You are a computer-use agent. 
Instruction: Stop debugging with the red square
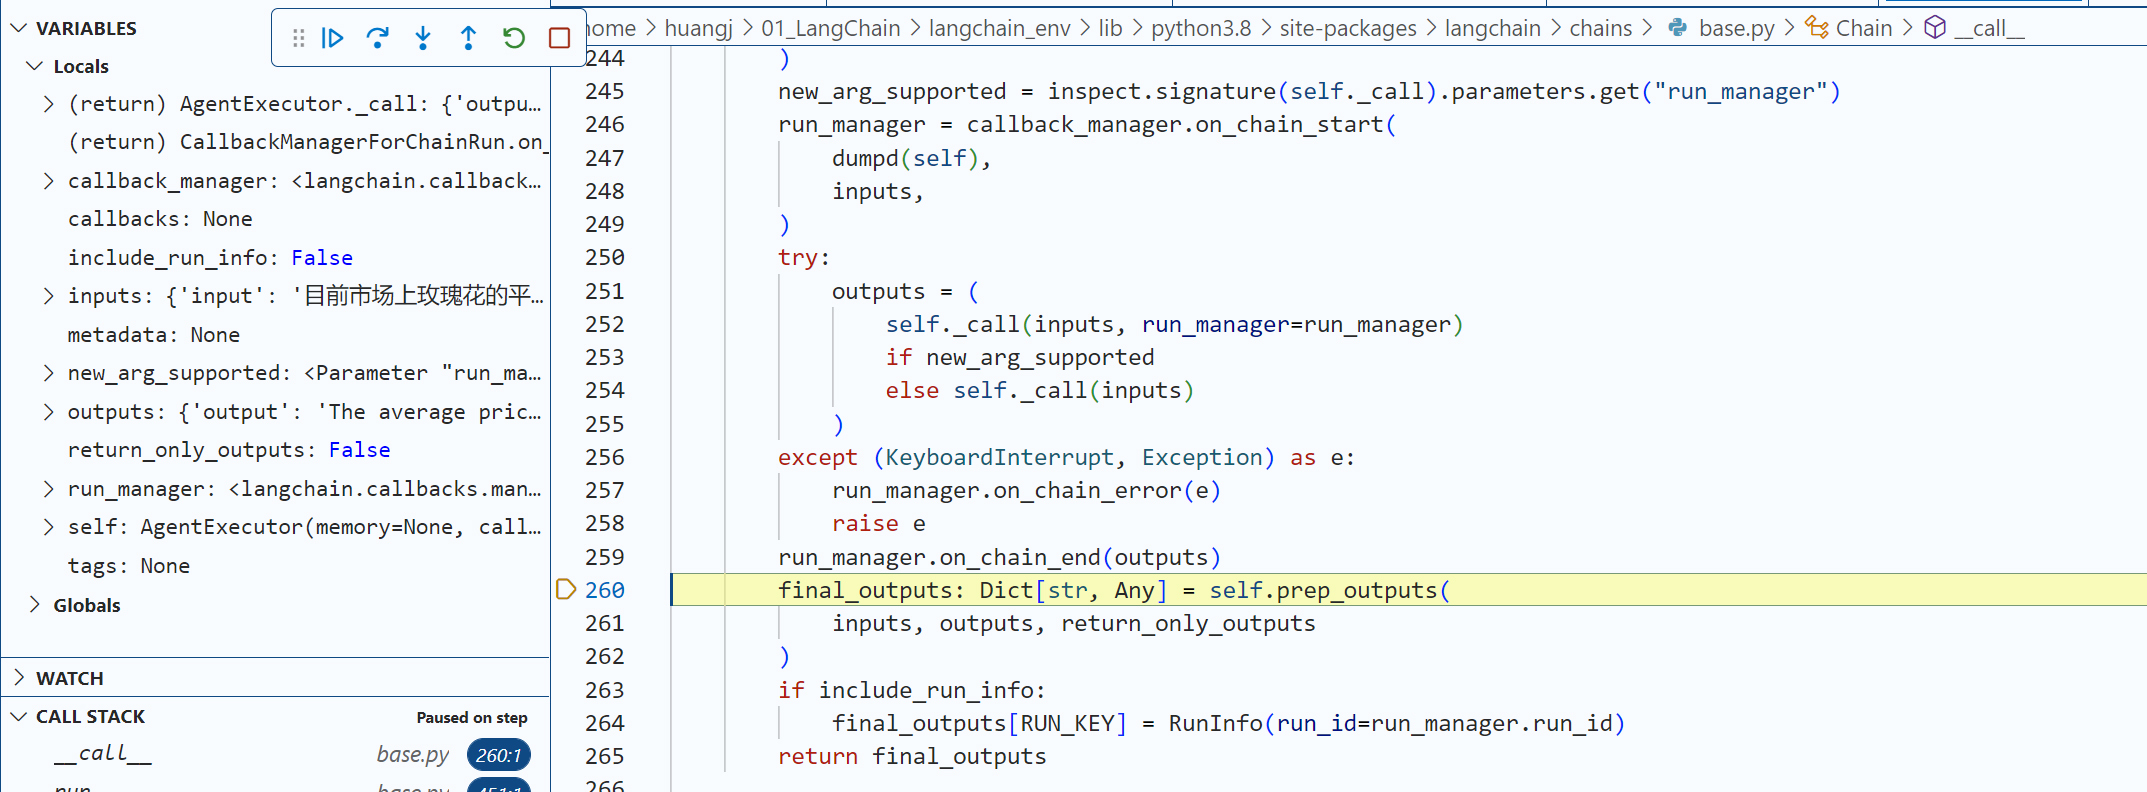tap(559, 38)
